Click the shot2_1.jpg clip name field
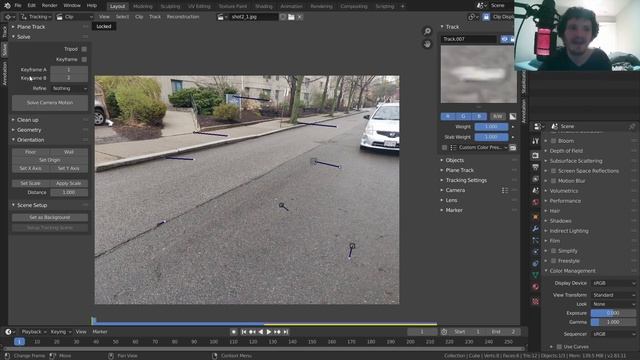Viewport: 640px width, 360px height. coord(253,17)
